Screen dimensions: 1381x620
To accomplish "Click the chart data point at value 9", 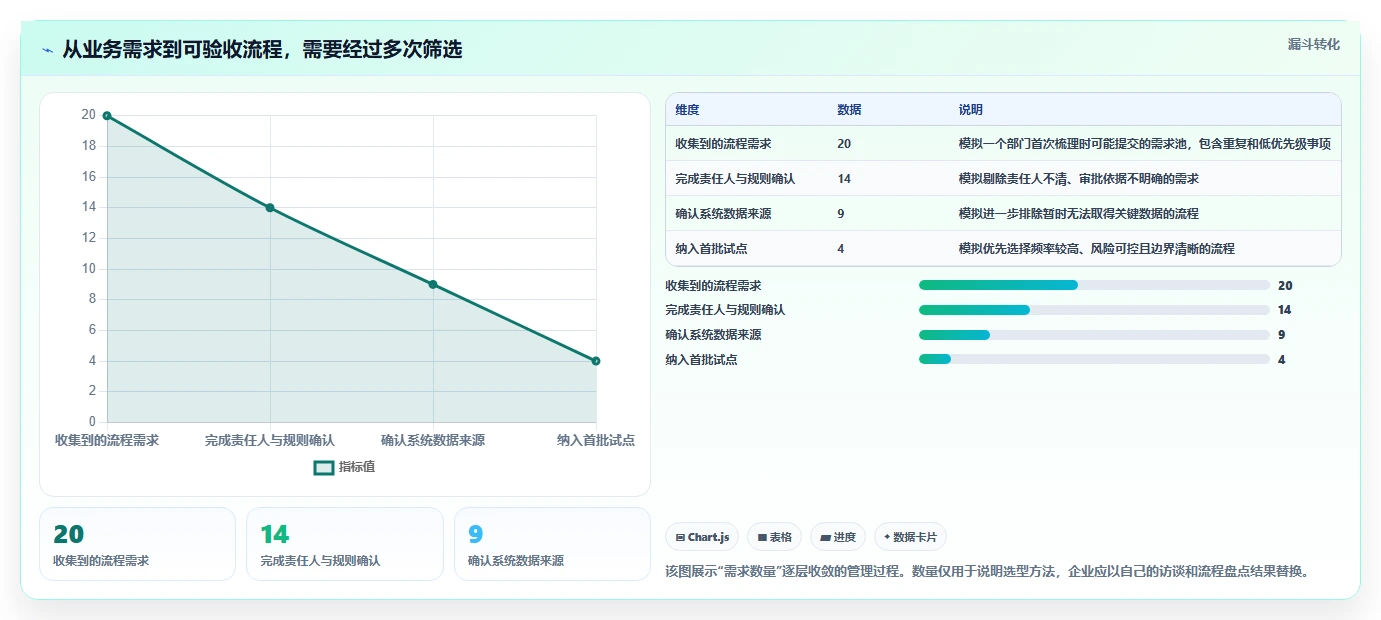I will (433, 284).
